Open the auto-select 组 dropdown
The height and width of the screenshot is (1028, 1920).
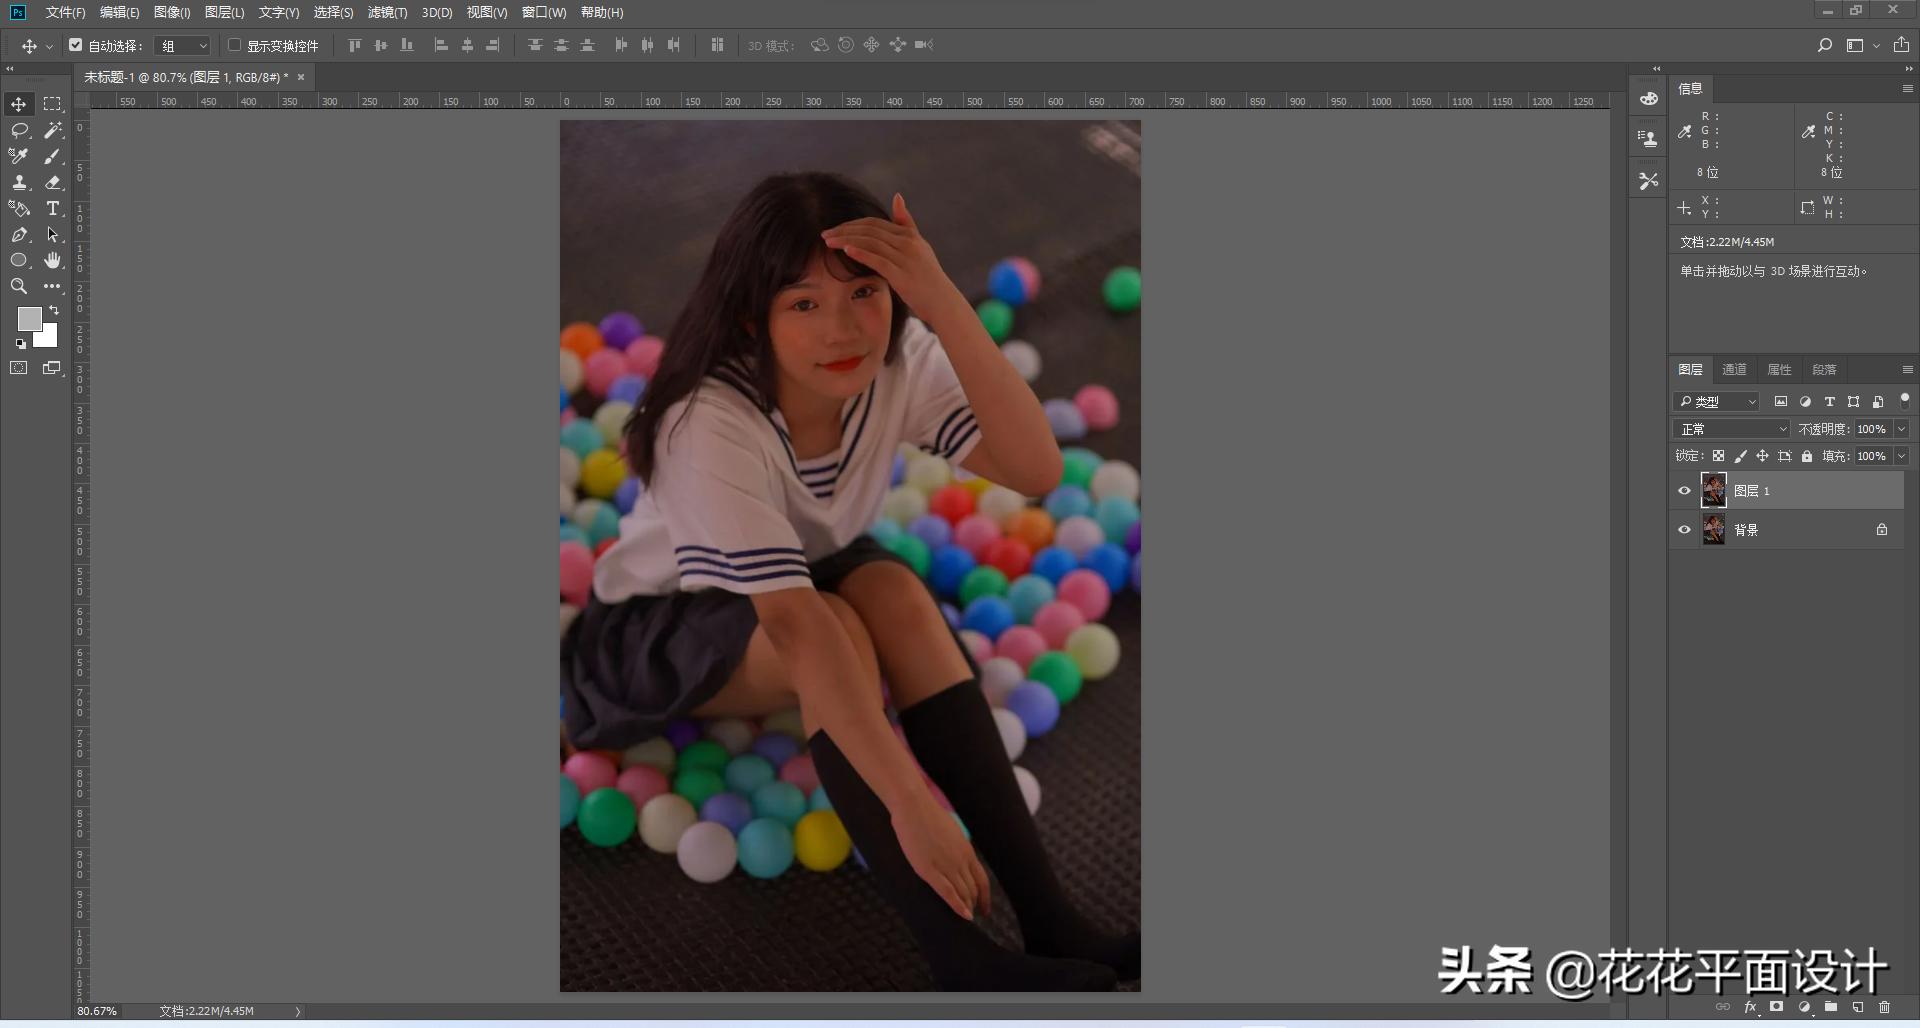pyautogui.click(x=184, y=46)
